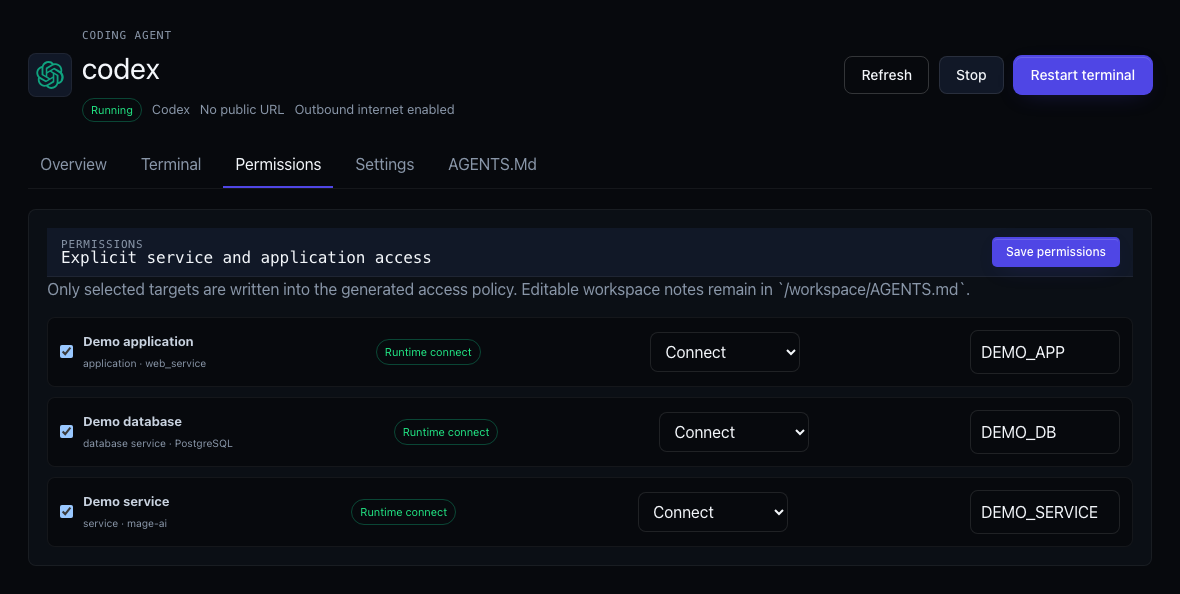Click the "Demo database" title text
This screenshot has width=1180, height=594.
(x=132, y=422)
